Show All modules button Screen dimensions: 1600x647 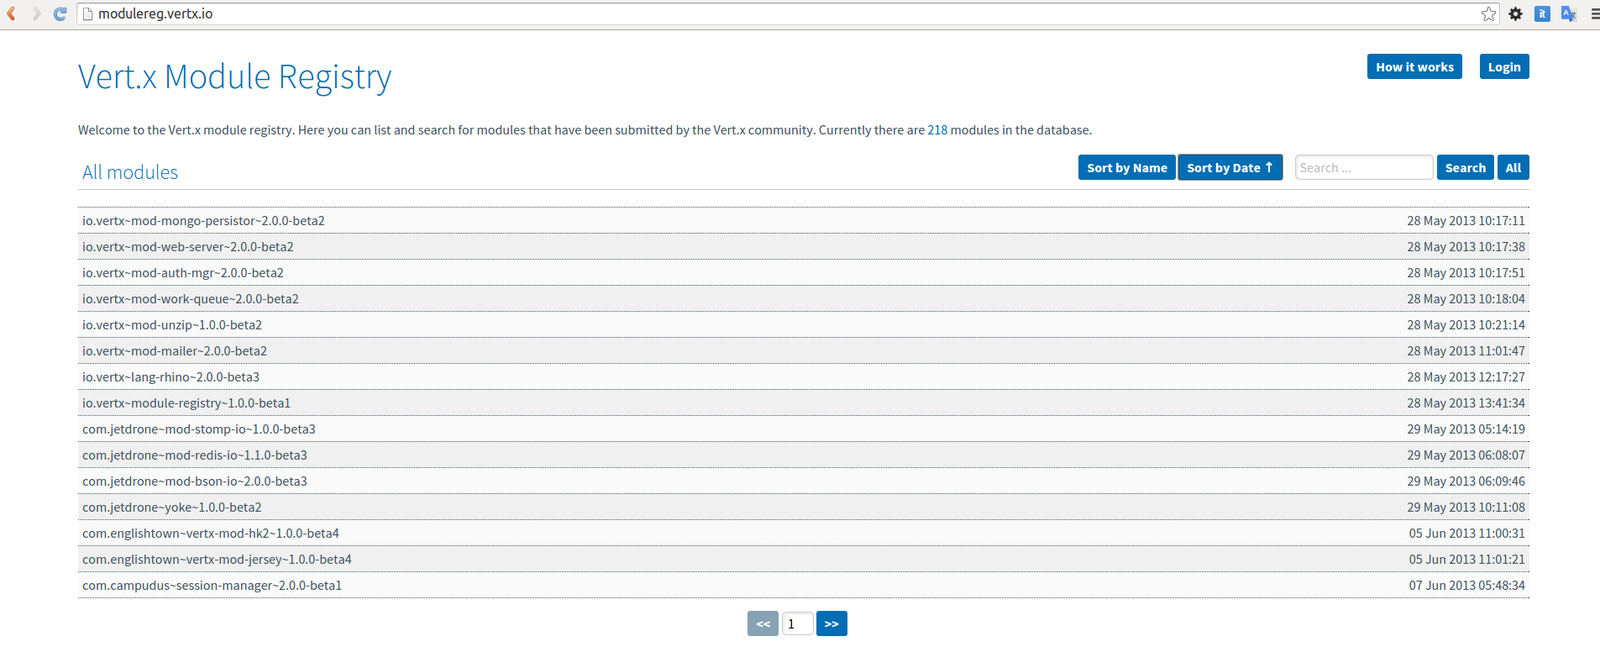point(1513,168)
